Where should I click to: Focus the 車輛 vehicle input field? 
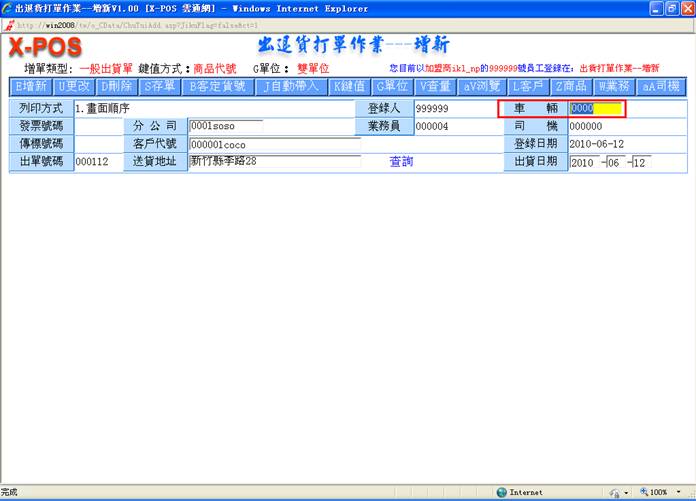pos(596,108)
